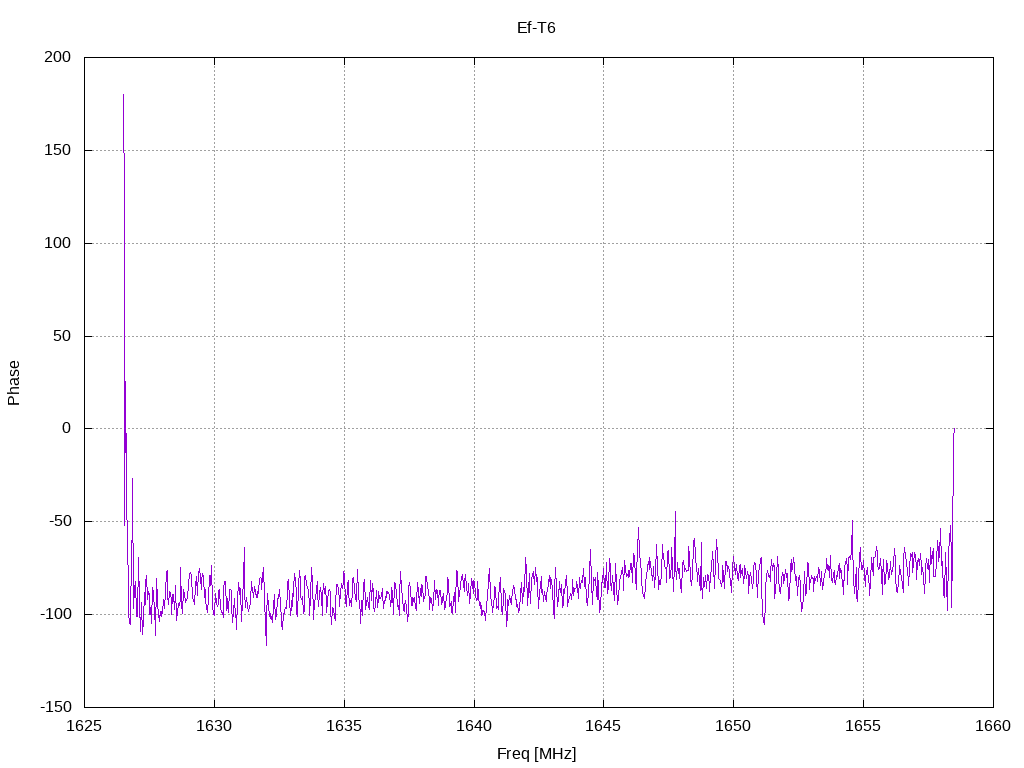Click the y-axis tick label 50
Screen dimensions: 1024x768
(x=62, y=336)
